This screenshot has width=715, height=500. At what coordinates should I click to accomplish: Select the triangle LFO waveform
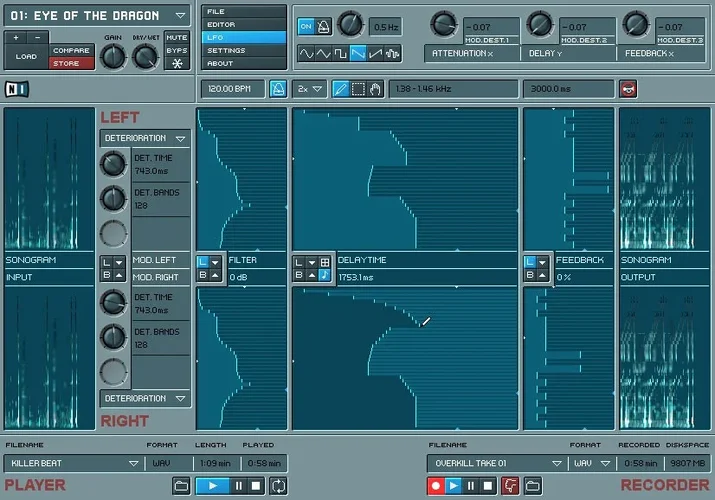click(323, 54)
